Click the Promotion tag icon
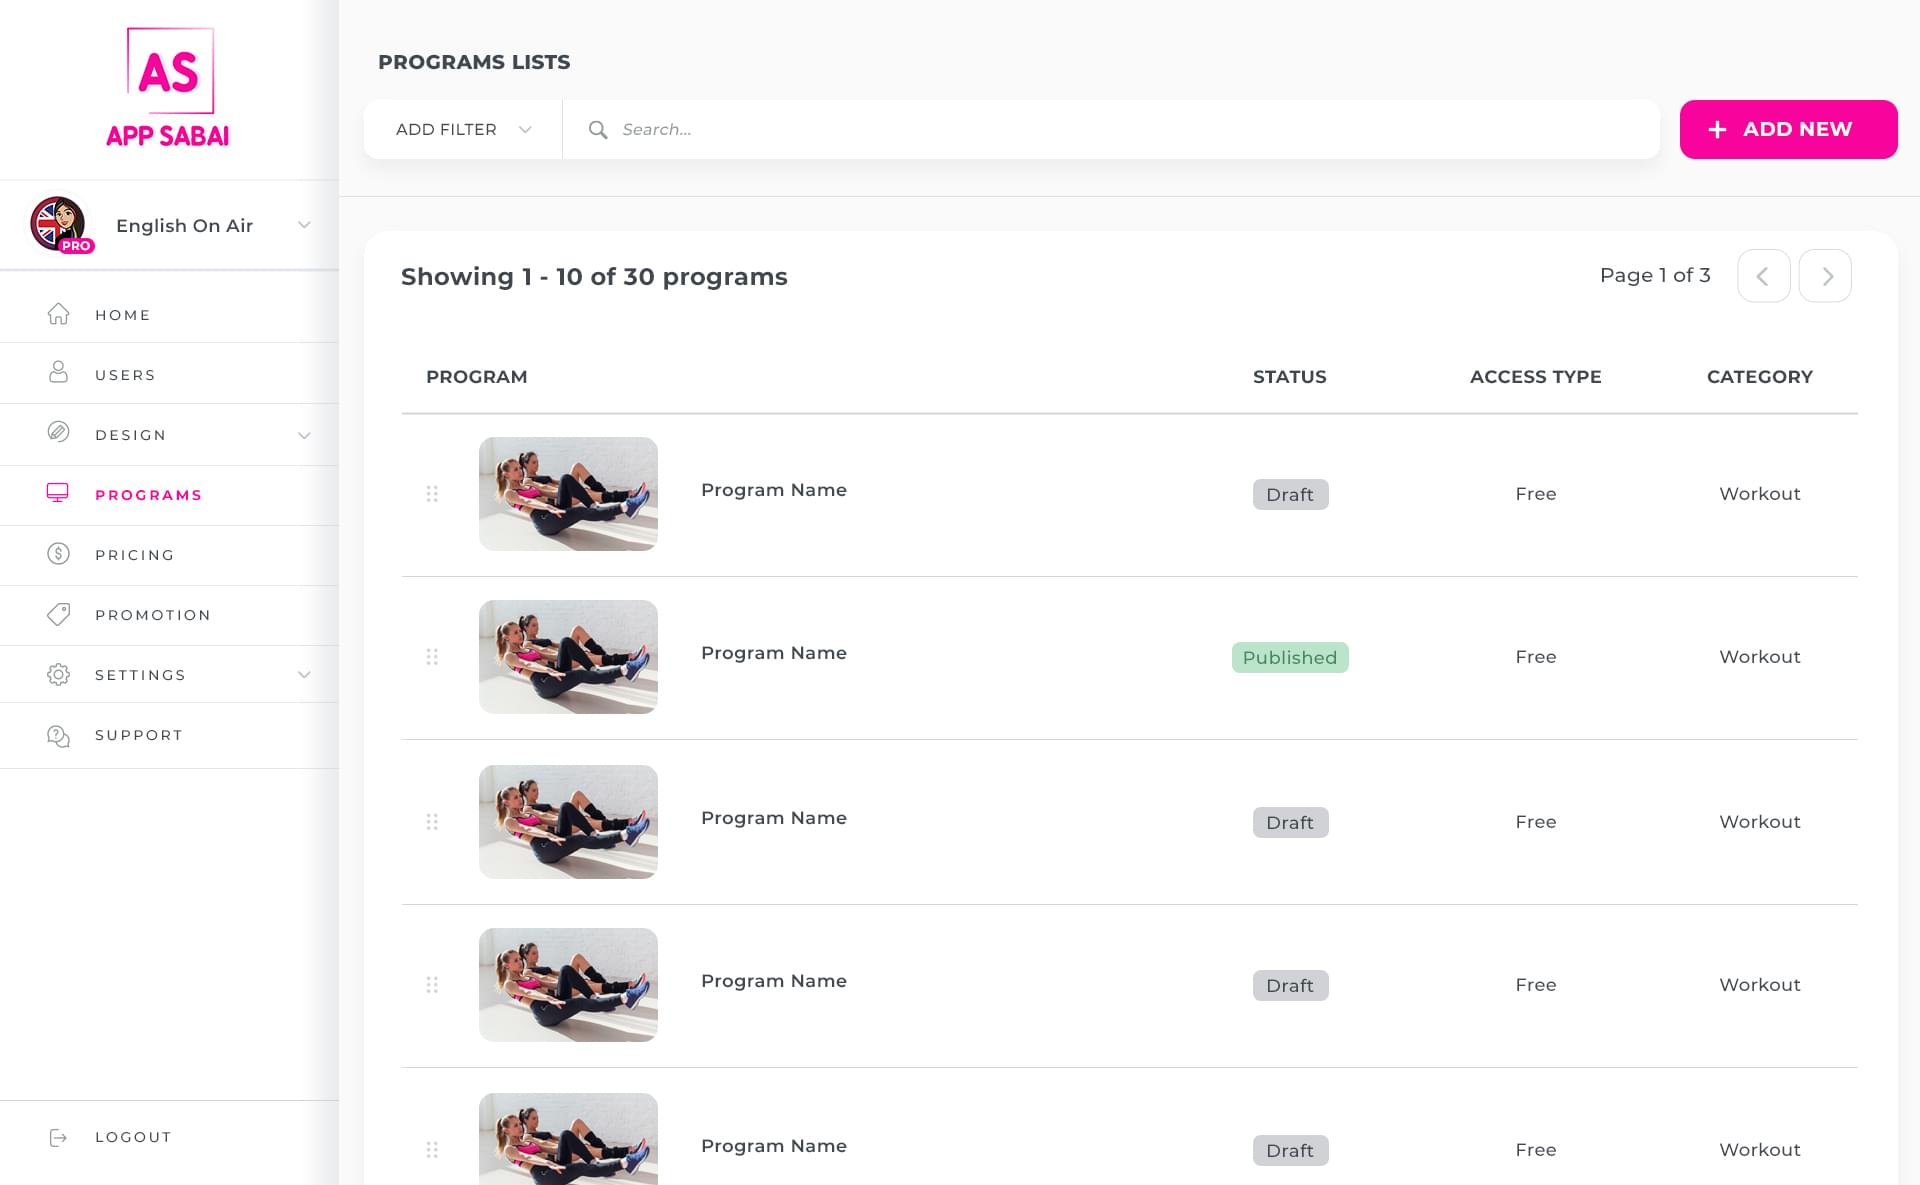 (x=58, y=614)
